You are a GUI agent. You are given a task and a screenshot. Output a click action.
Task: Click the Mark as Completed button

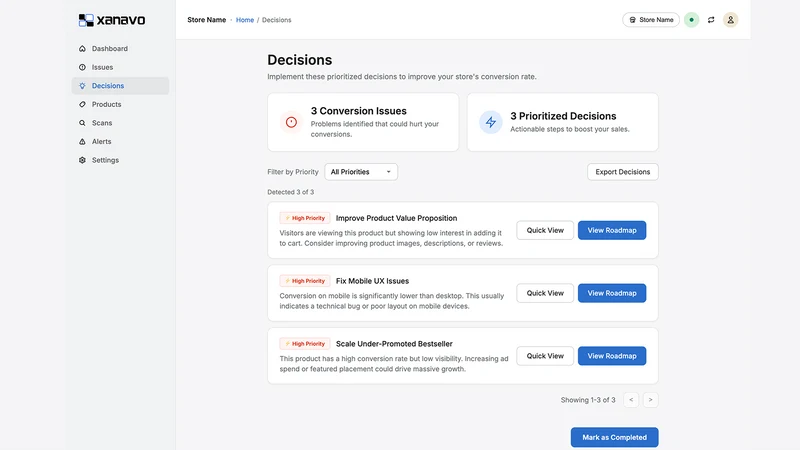pos(614,437)
